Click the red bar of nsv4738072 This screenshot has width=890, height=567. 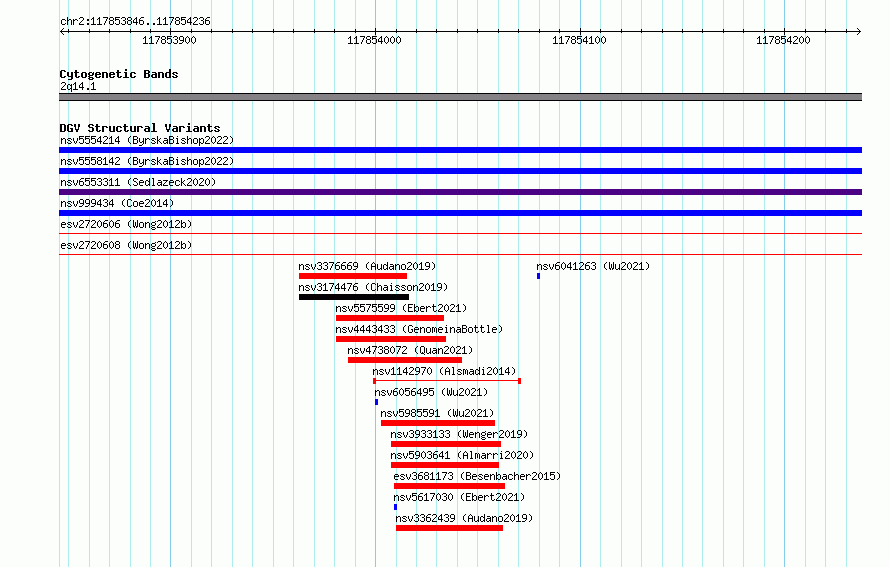pos(405,360)
